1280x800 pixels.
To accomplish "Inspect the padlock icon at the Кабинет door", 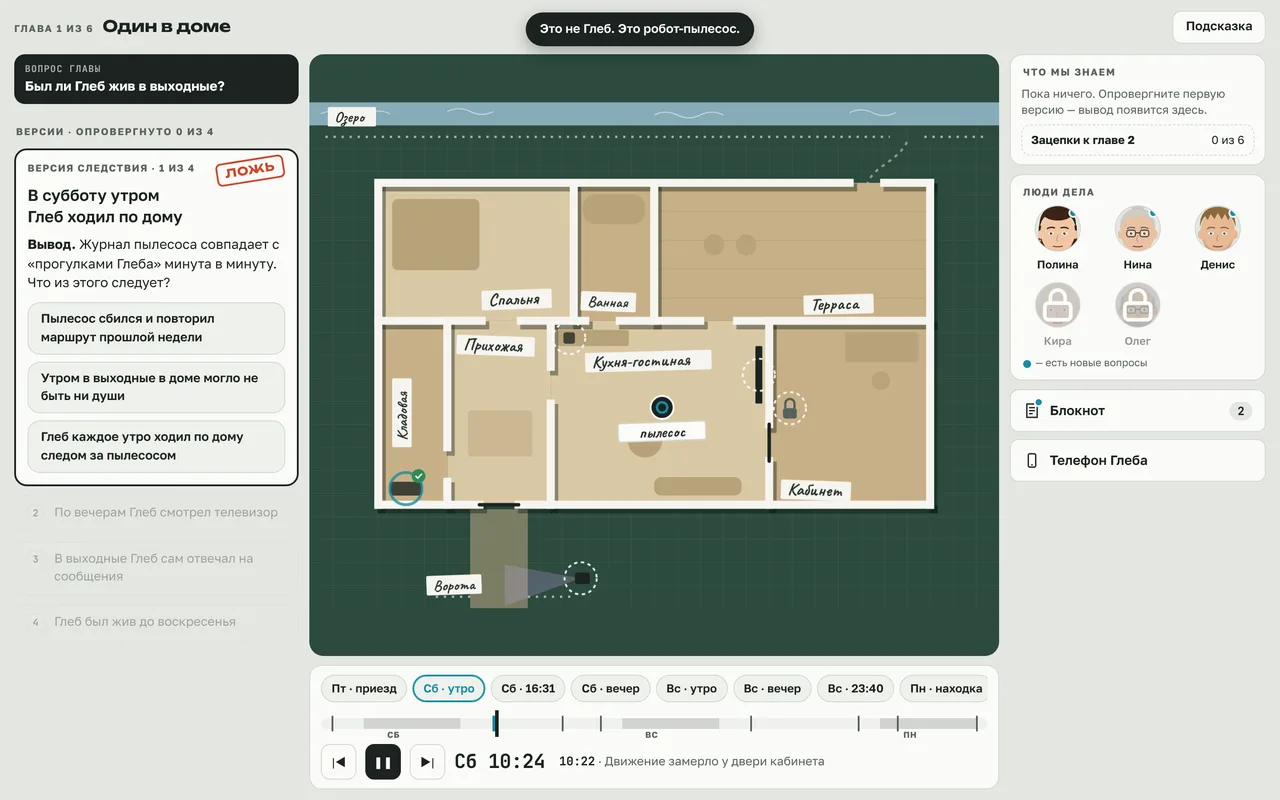I will pos(789,408).
